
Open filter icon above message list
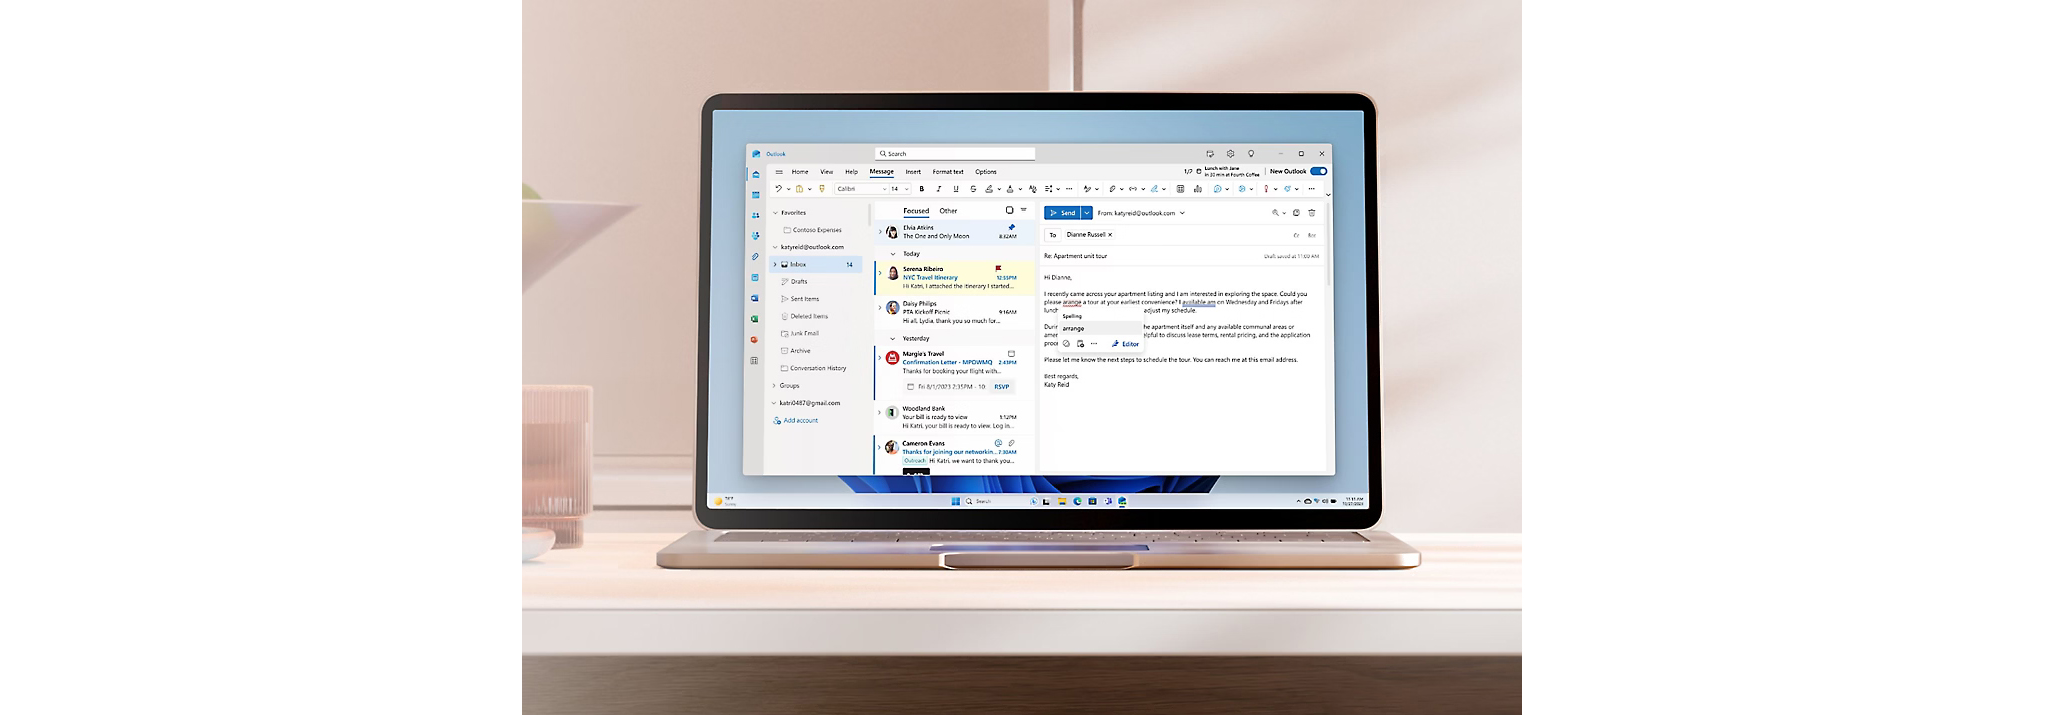click(1023, 210)
